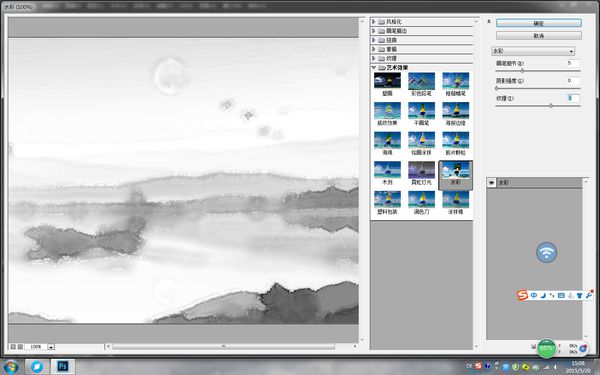
Task: Select the highlighted 水彩 filter thumbnail
Action: [x=455, y=175]
